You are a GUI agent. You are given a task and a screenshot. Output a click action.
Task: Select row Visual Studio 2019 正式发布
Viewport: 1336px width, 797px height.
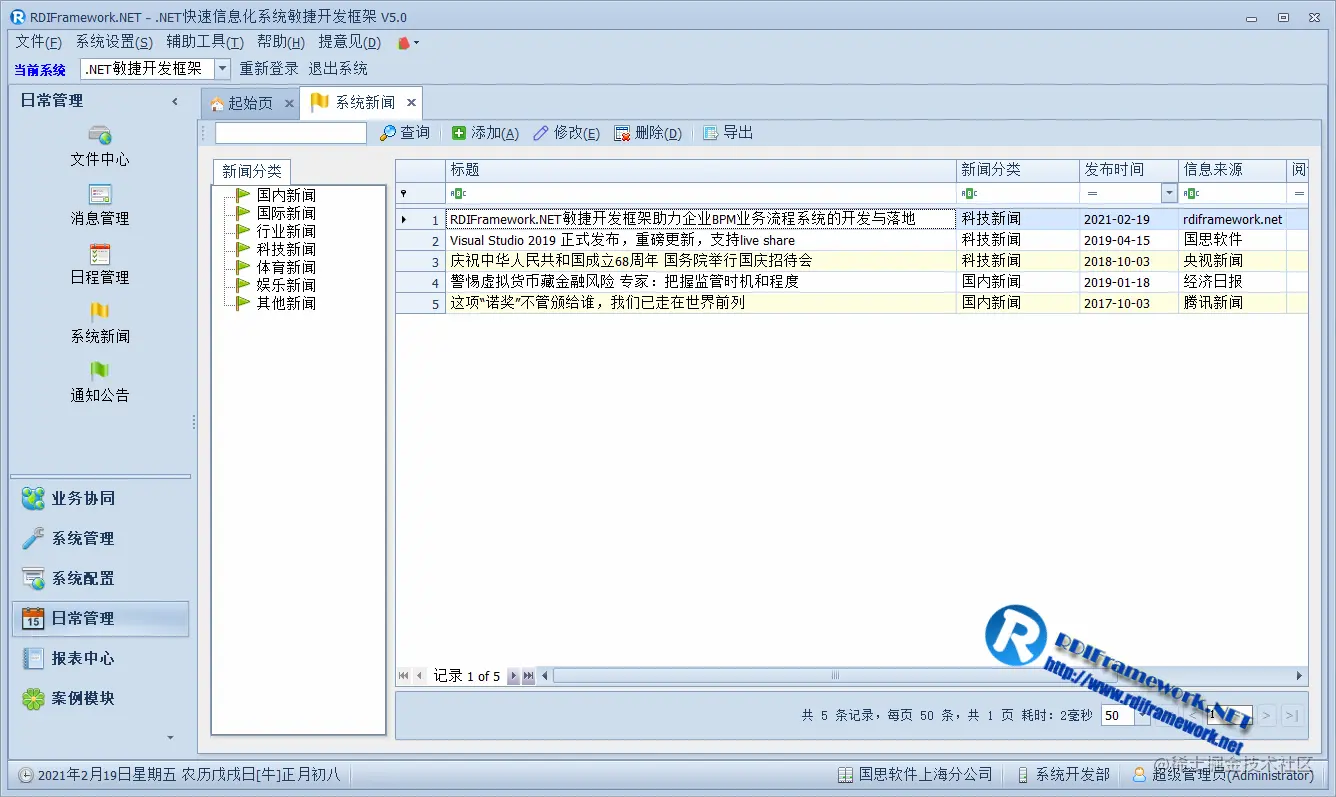pos(851,240)
